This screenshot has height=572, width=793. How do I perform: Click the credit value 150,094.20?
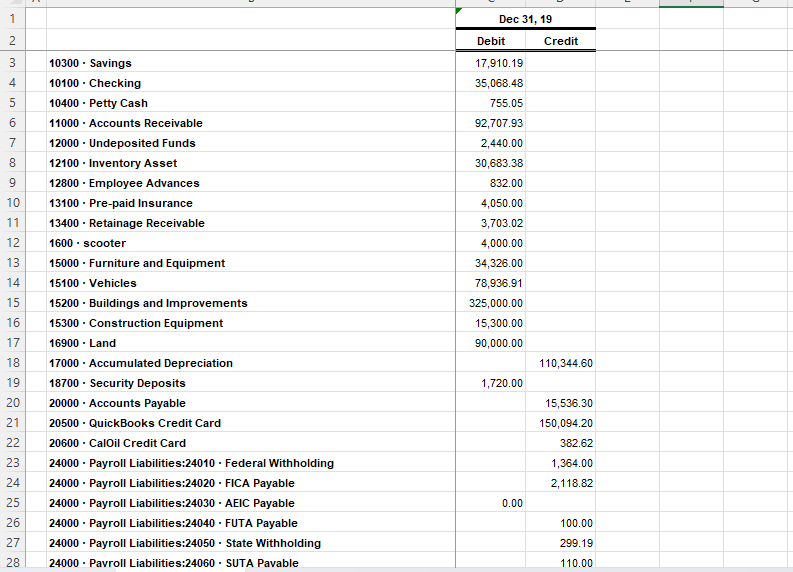click(x=560, y=422)
